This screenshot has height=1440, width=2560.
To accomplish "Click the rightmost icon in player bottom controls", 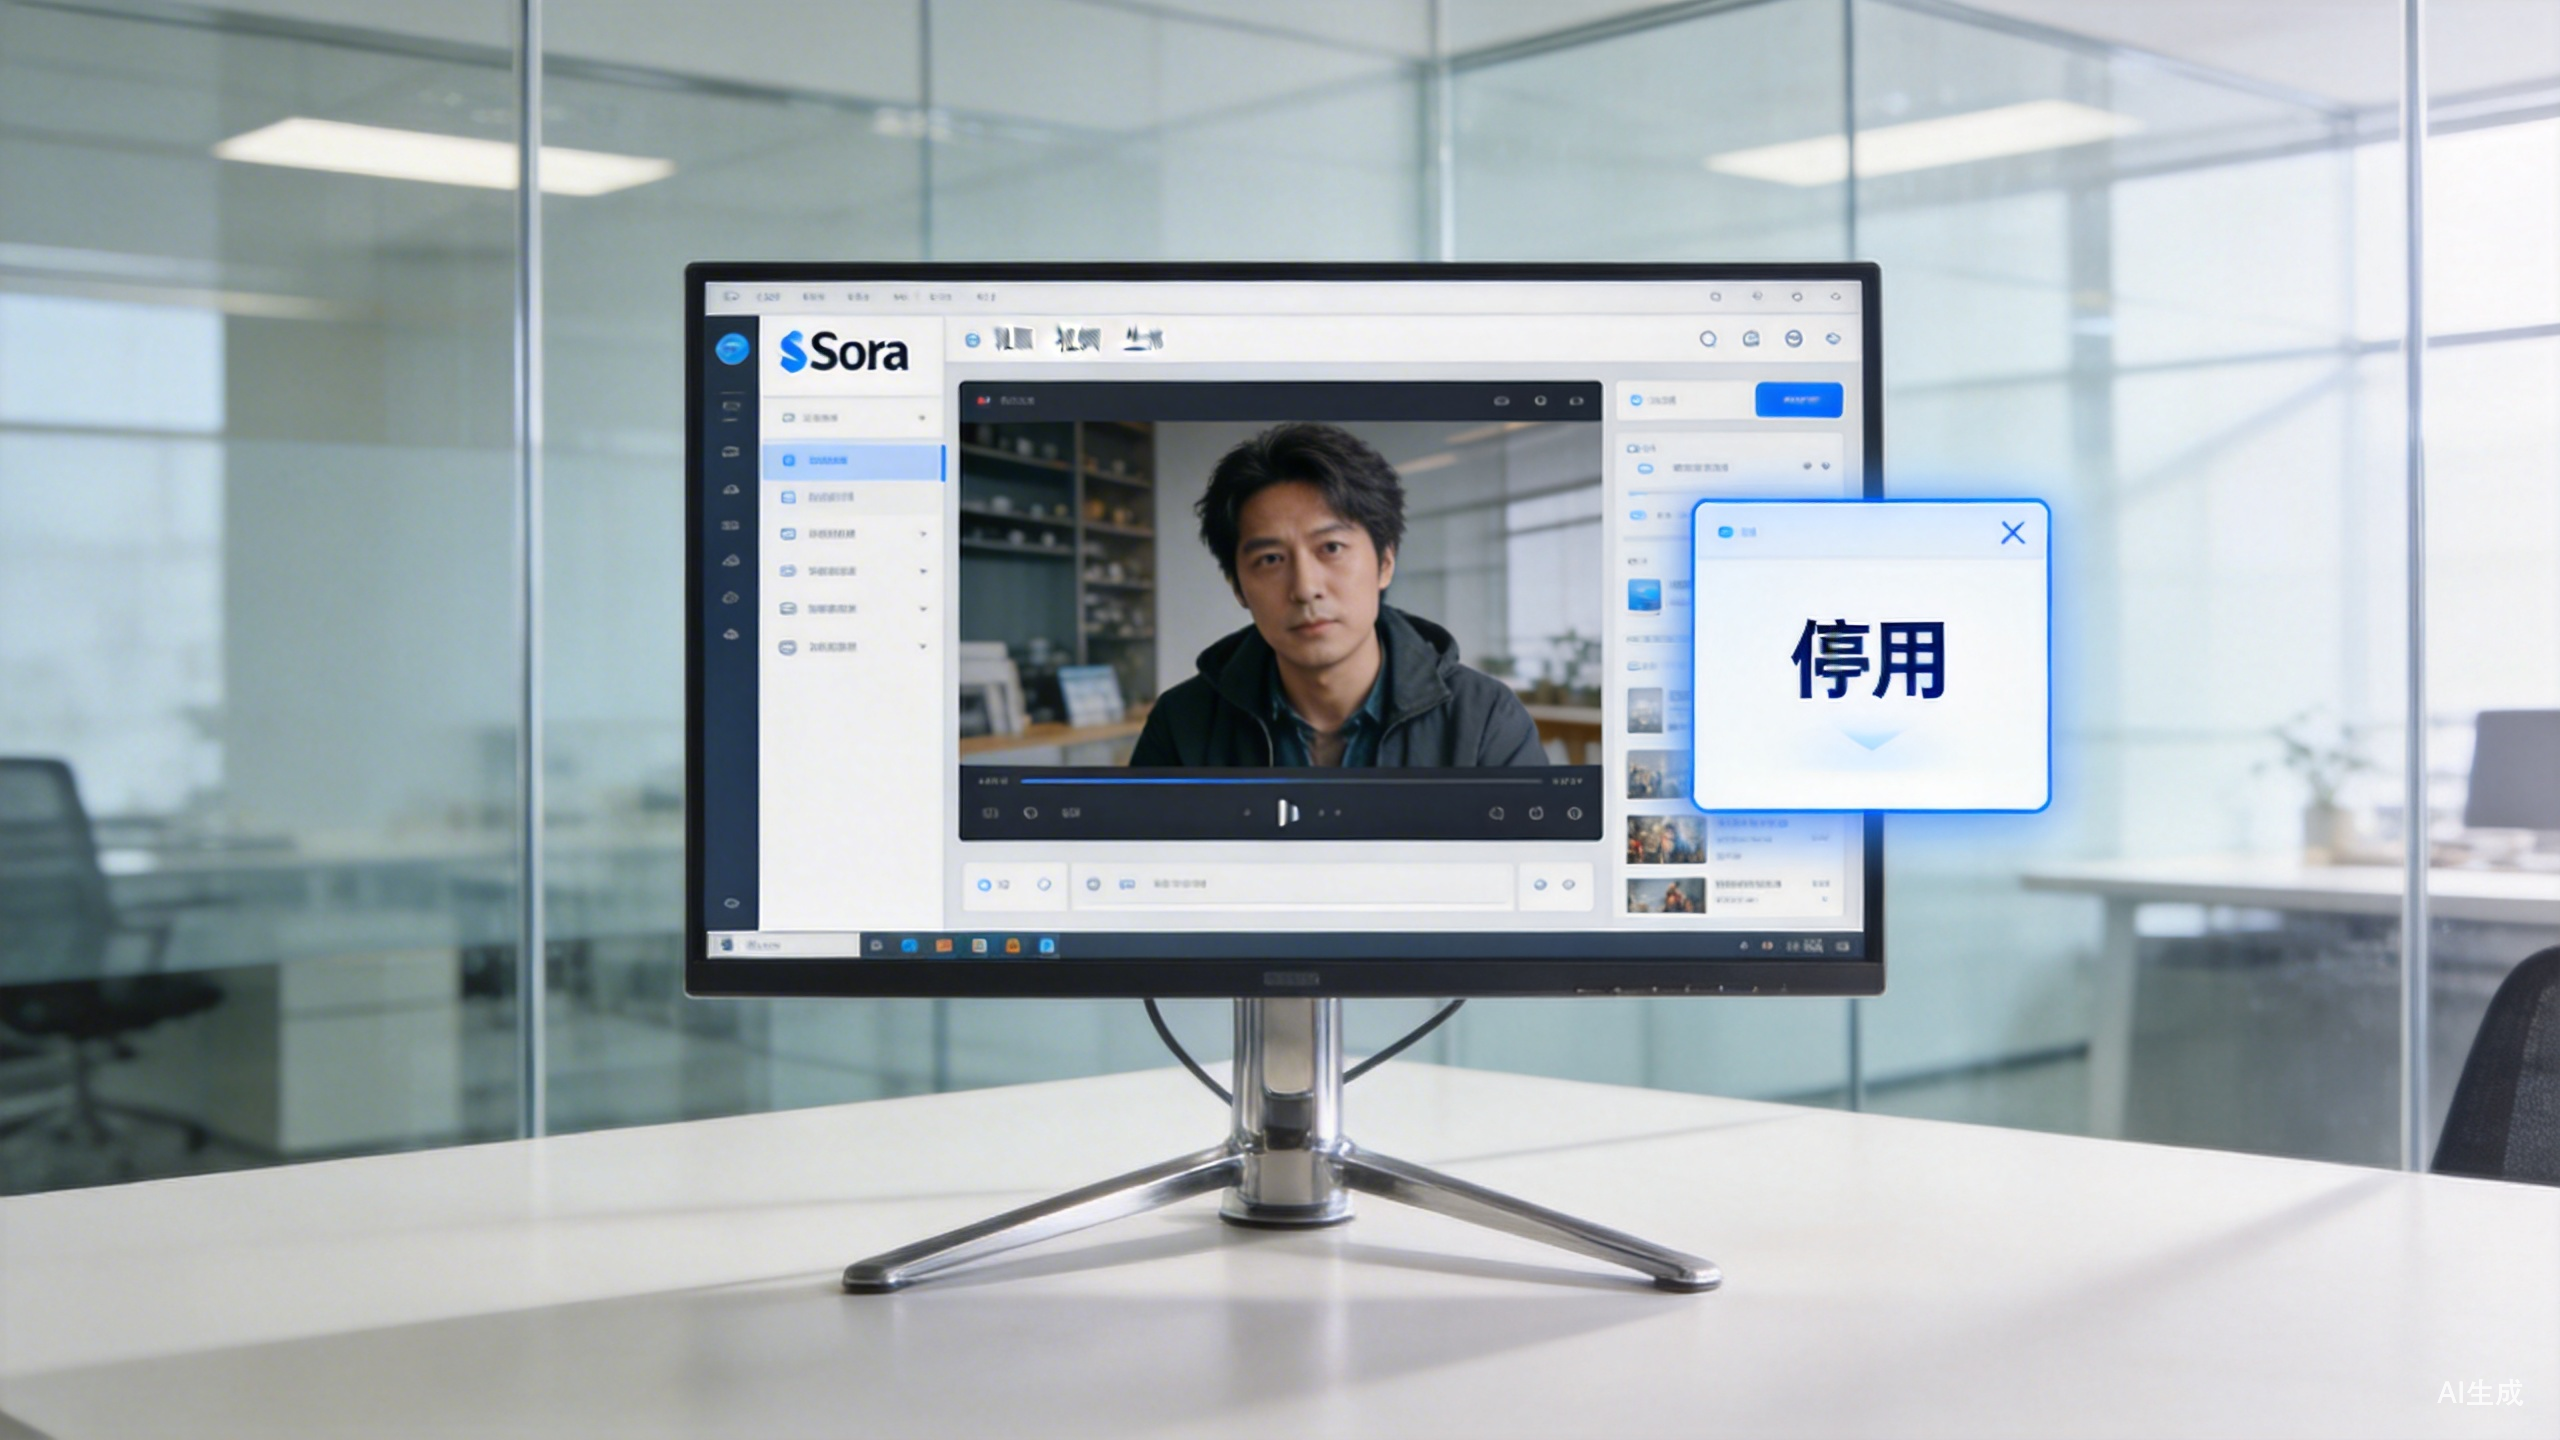I will (x=1574, y=813).
